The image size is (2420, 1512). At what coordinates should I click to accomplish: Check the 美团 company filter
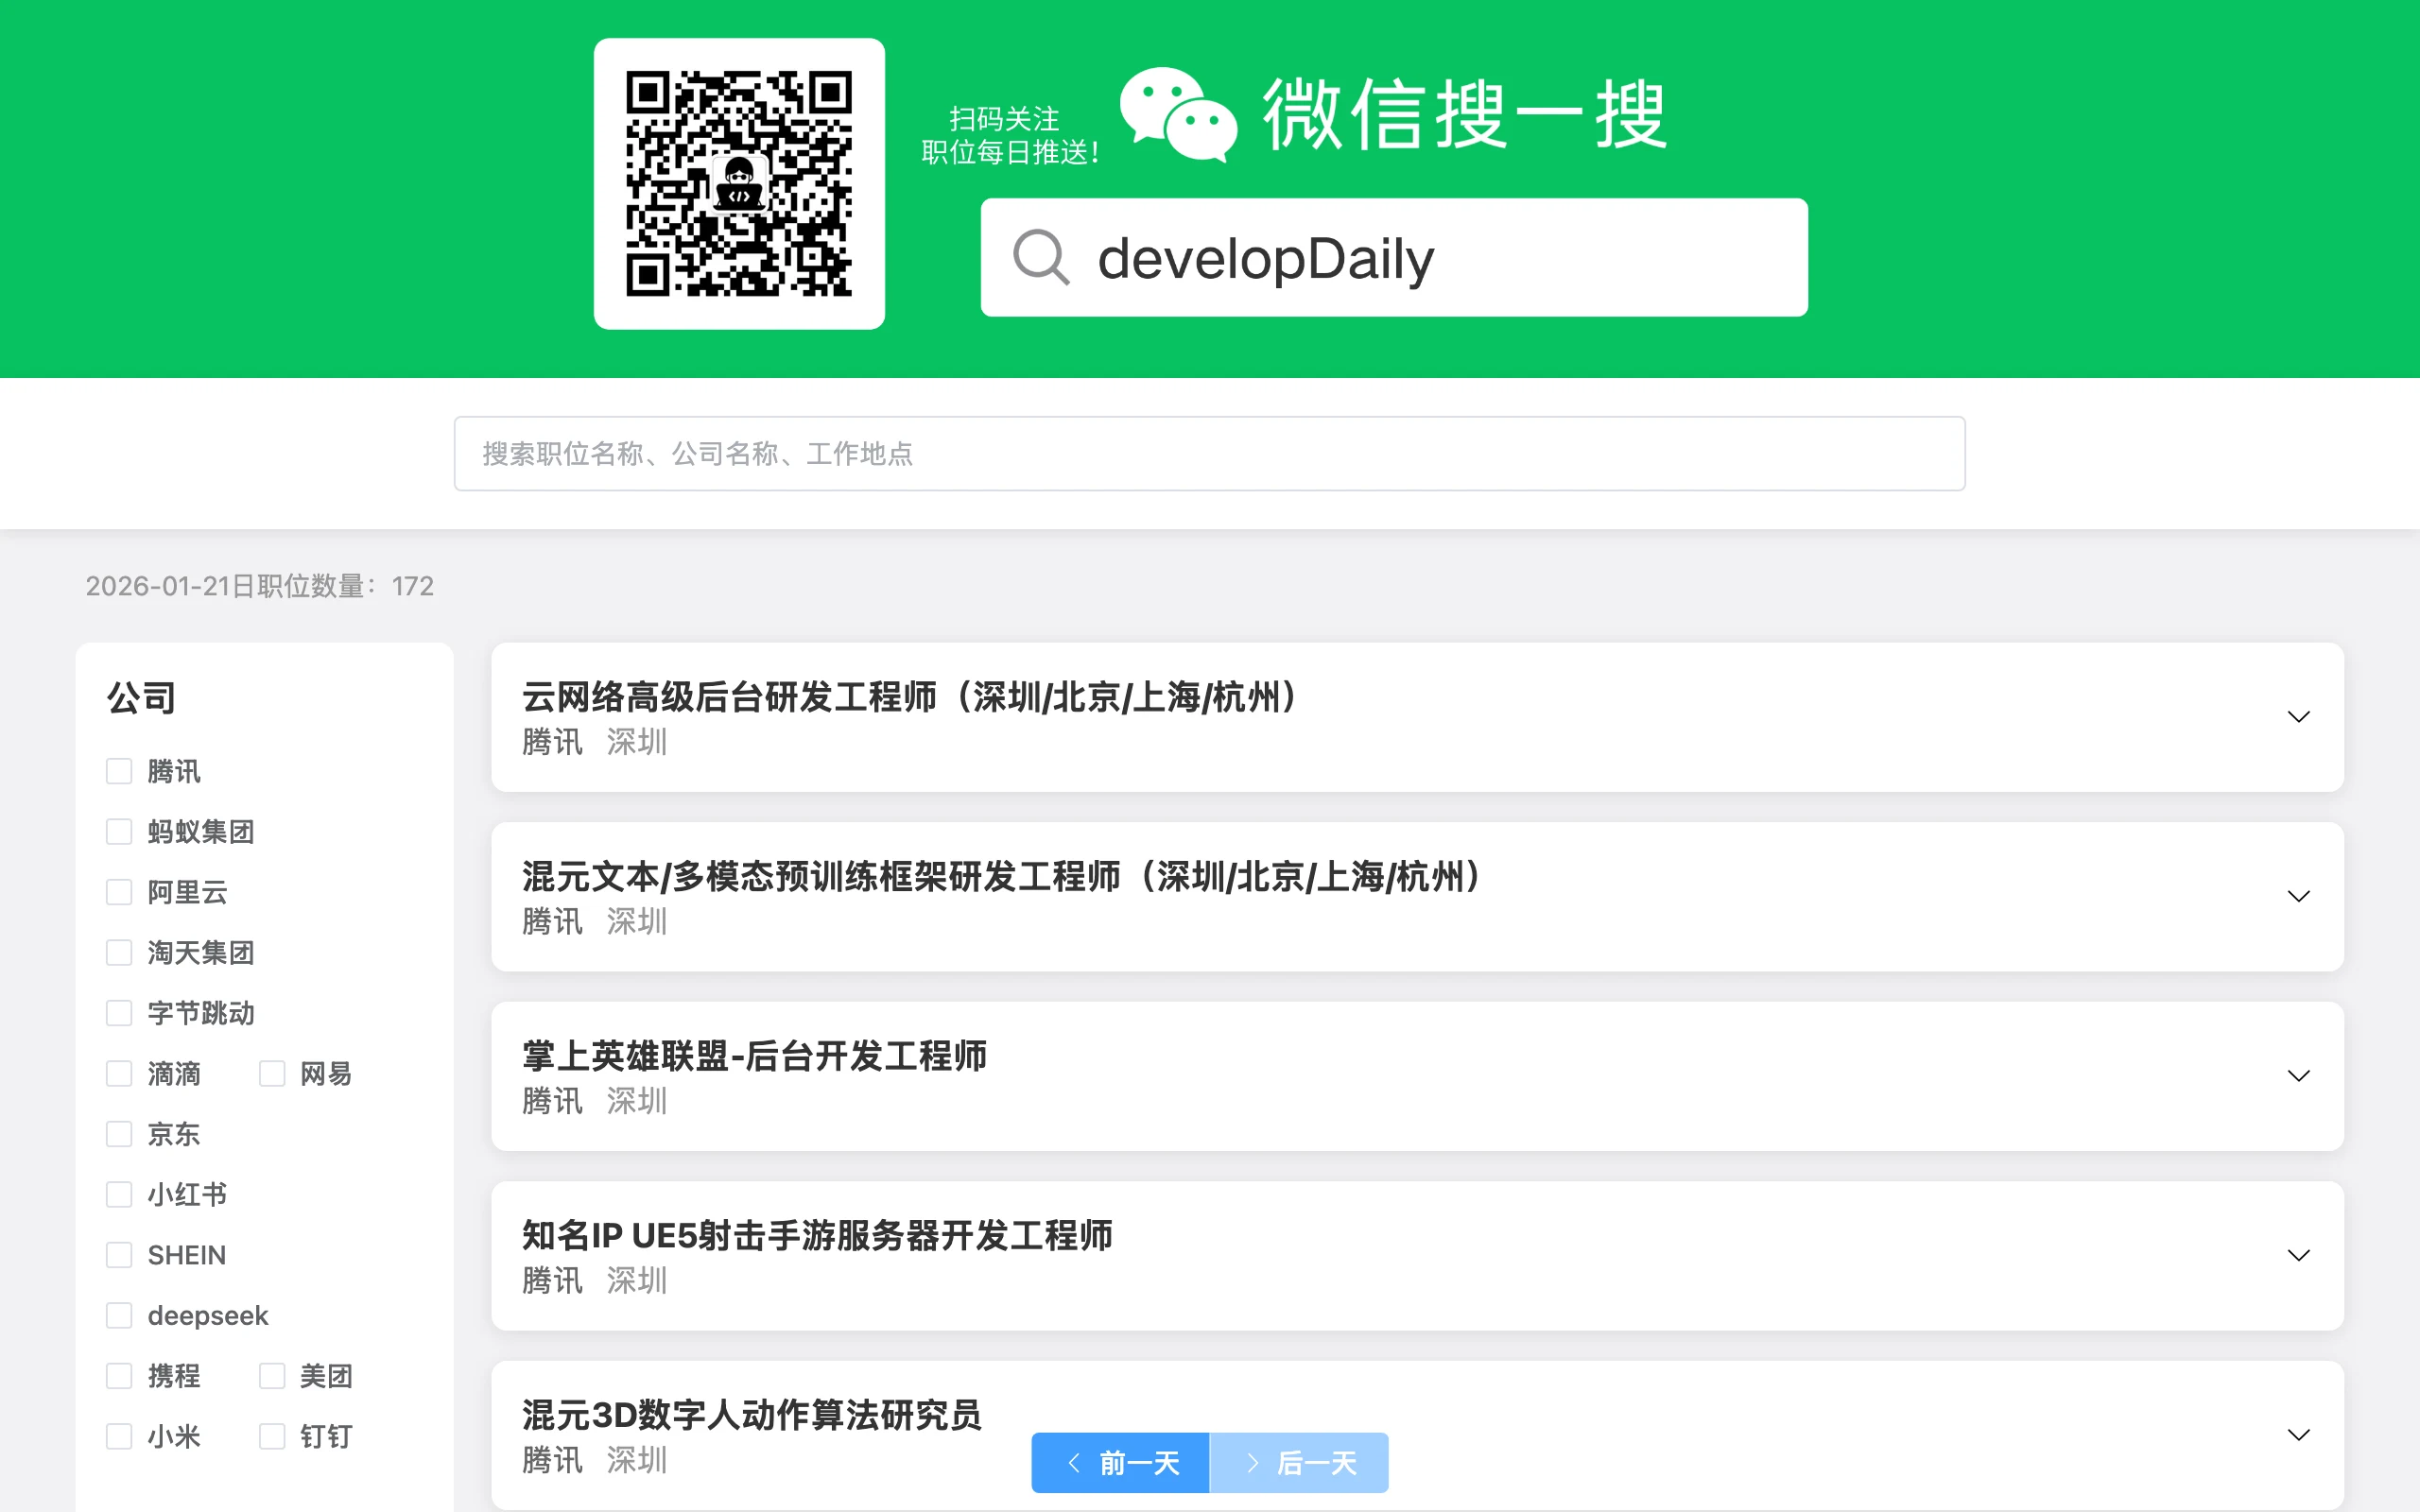tap(272, 1376)
